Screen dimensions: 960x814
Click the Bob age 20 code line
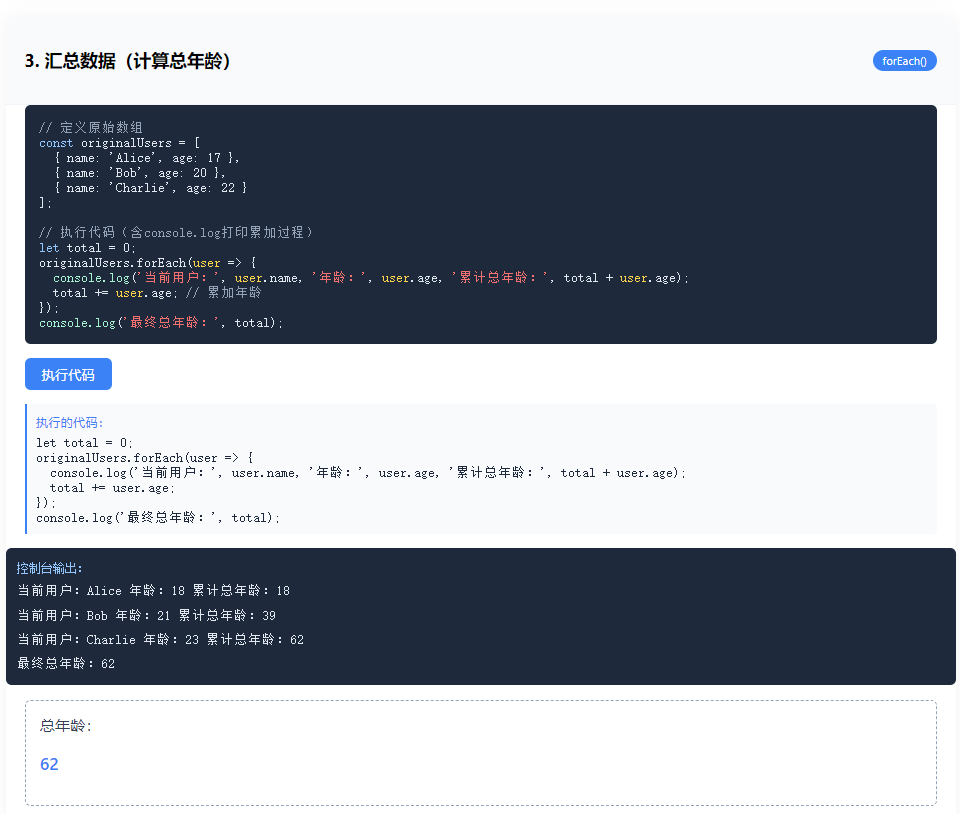click(140, 173)
